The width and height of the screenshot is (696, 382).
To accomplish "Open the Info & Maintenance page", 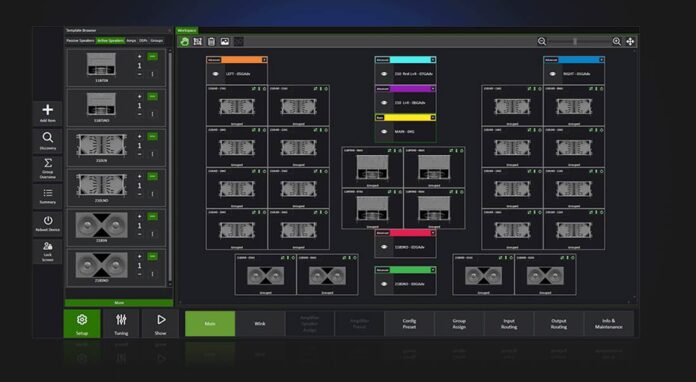I will coord(609,323).
